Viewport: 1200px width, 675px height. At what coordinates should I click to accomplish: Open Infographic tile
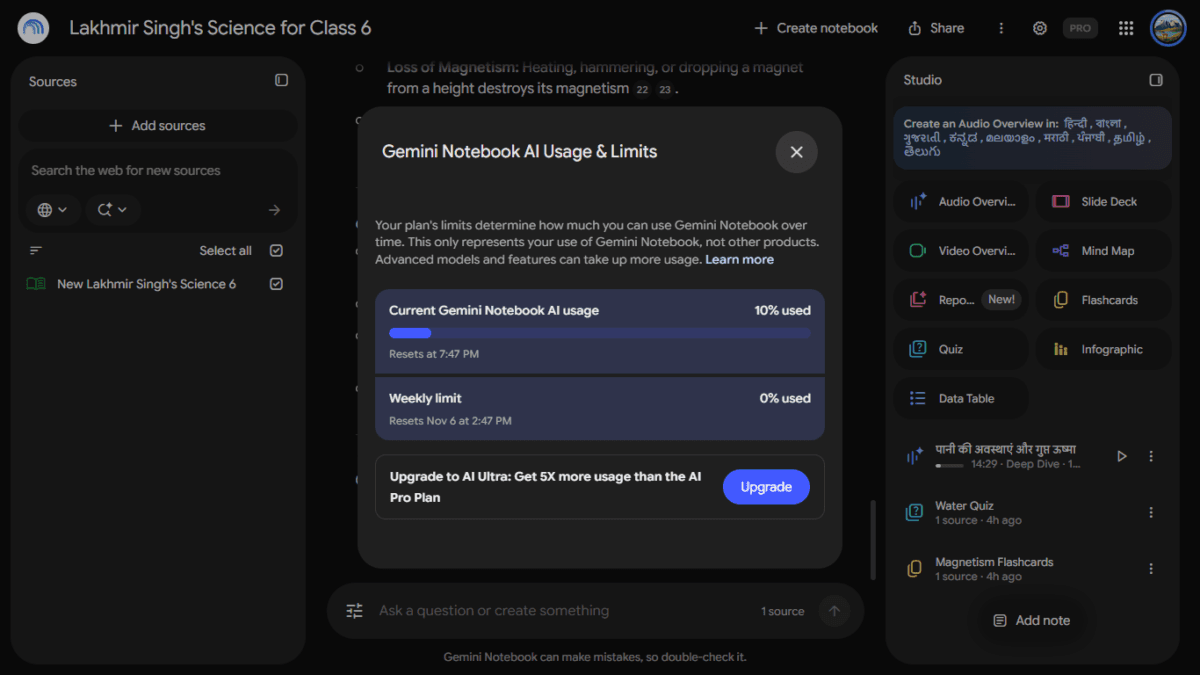click(x=1103, y=349)
